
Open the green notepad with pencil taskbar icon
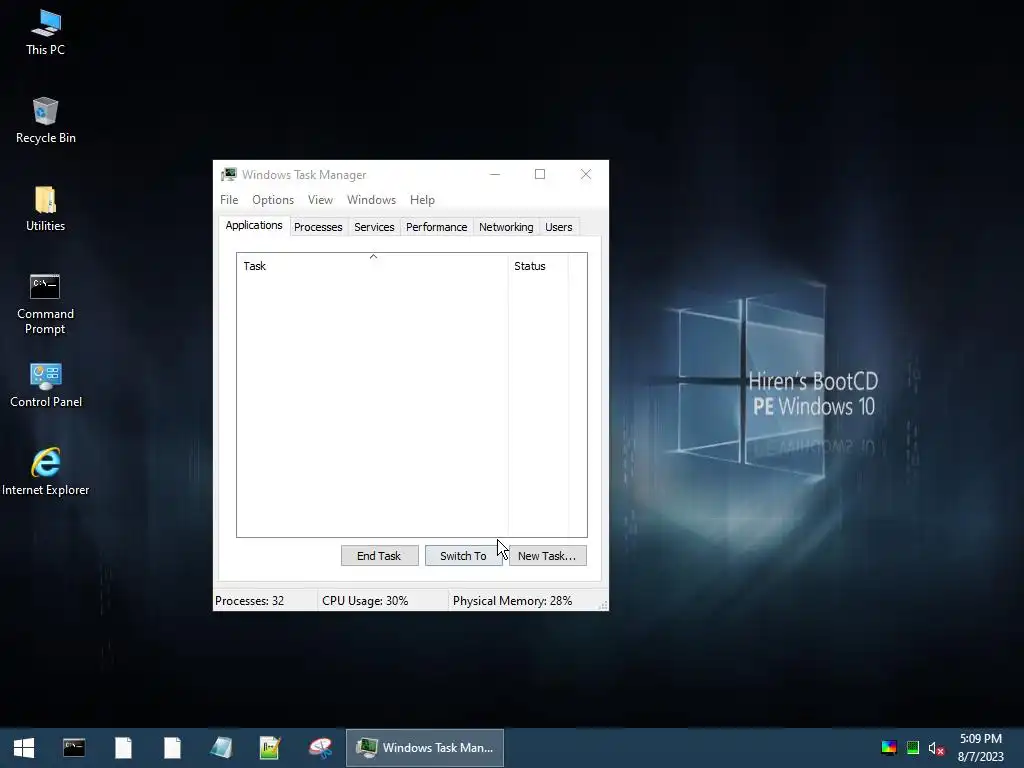pyautogui.click(x=270, y=748)
